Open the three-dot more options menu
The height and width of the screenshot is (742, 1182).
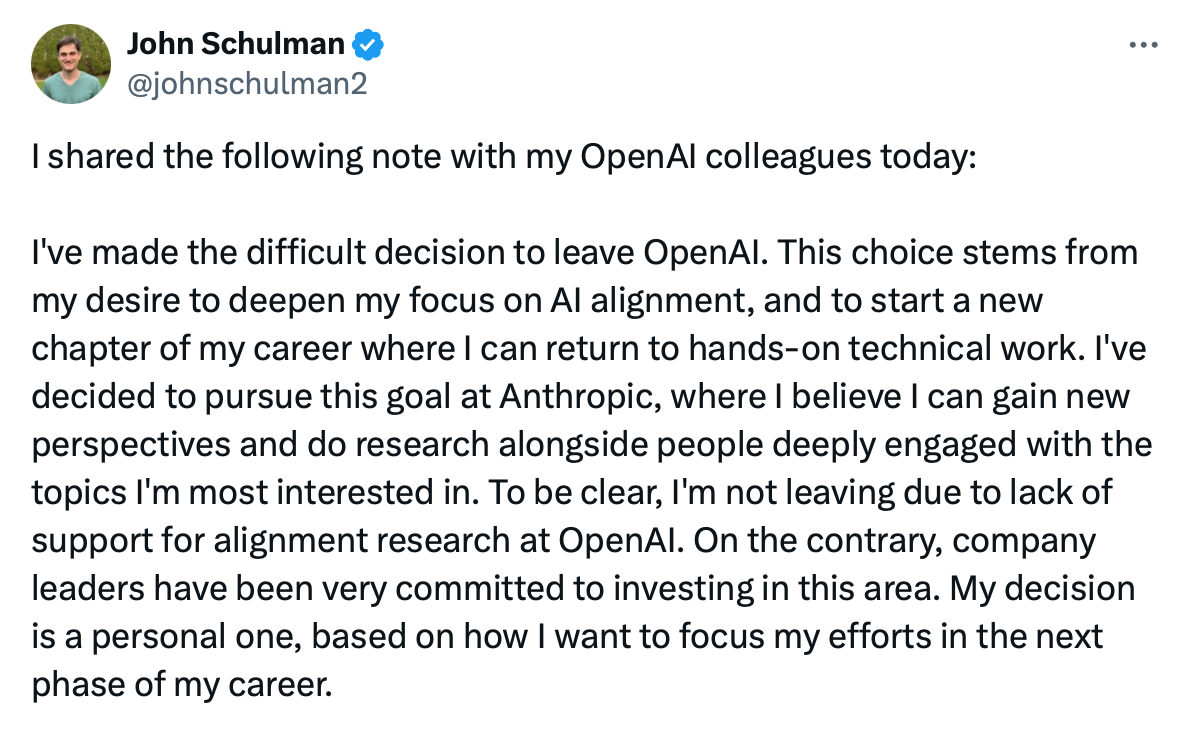point(1143,45)
